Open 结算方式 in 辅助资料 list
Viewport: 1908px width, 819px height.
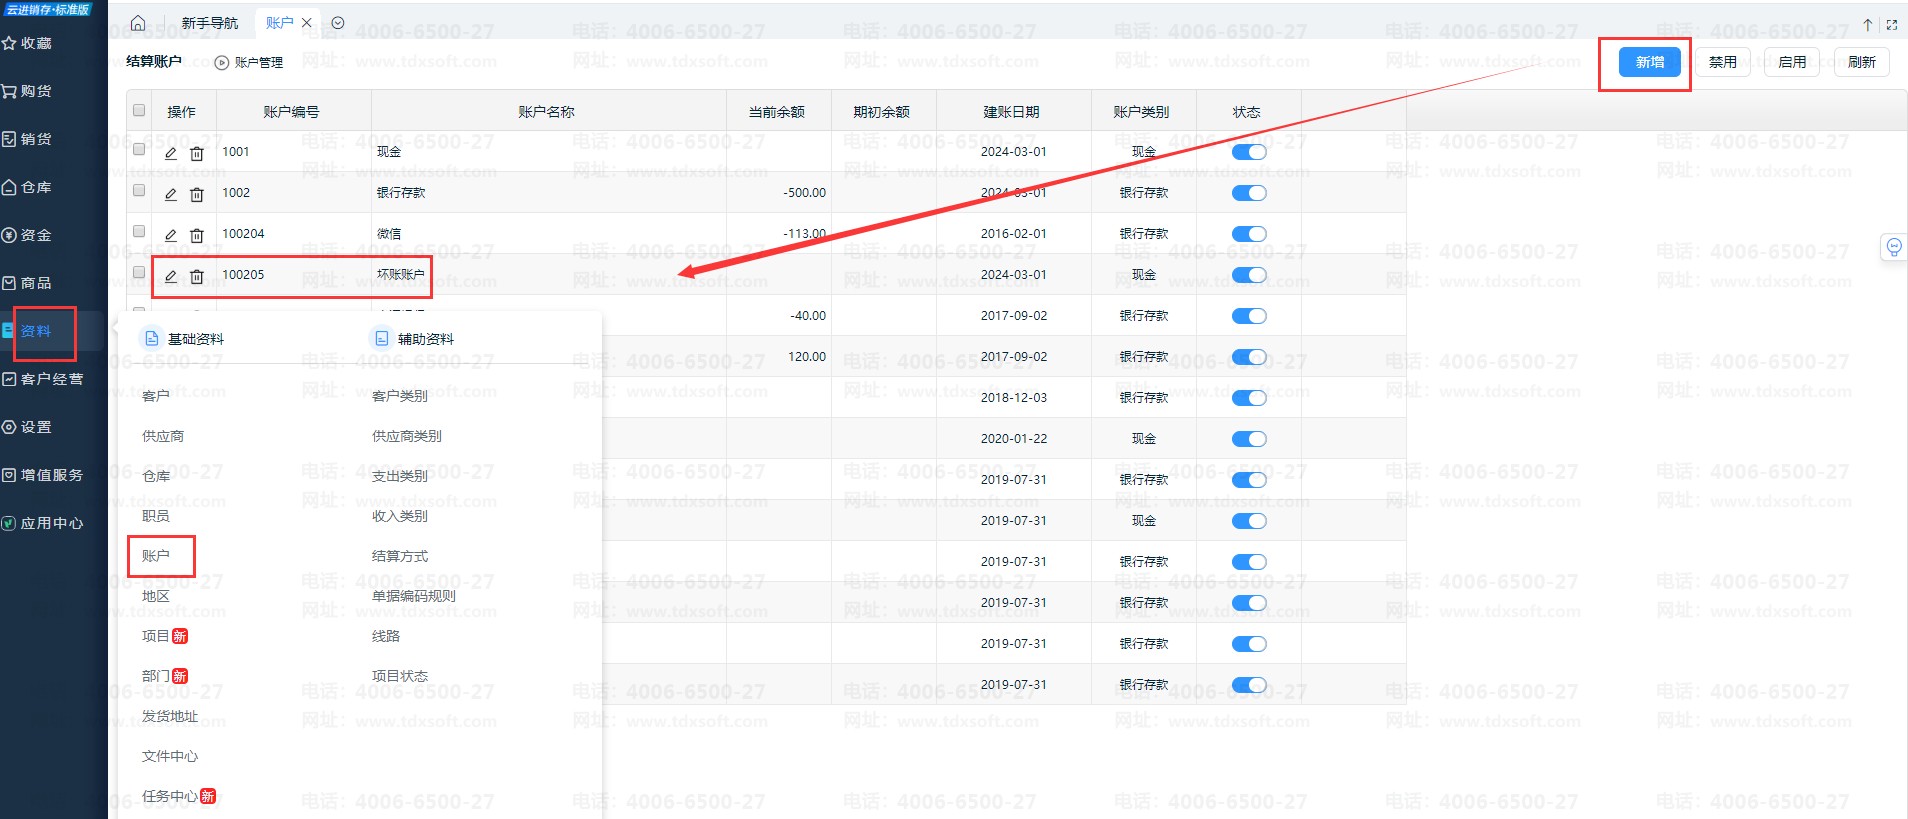(400, 556)
